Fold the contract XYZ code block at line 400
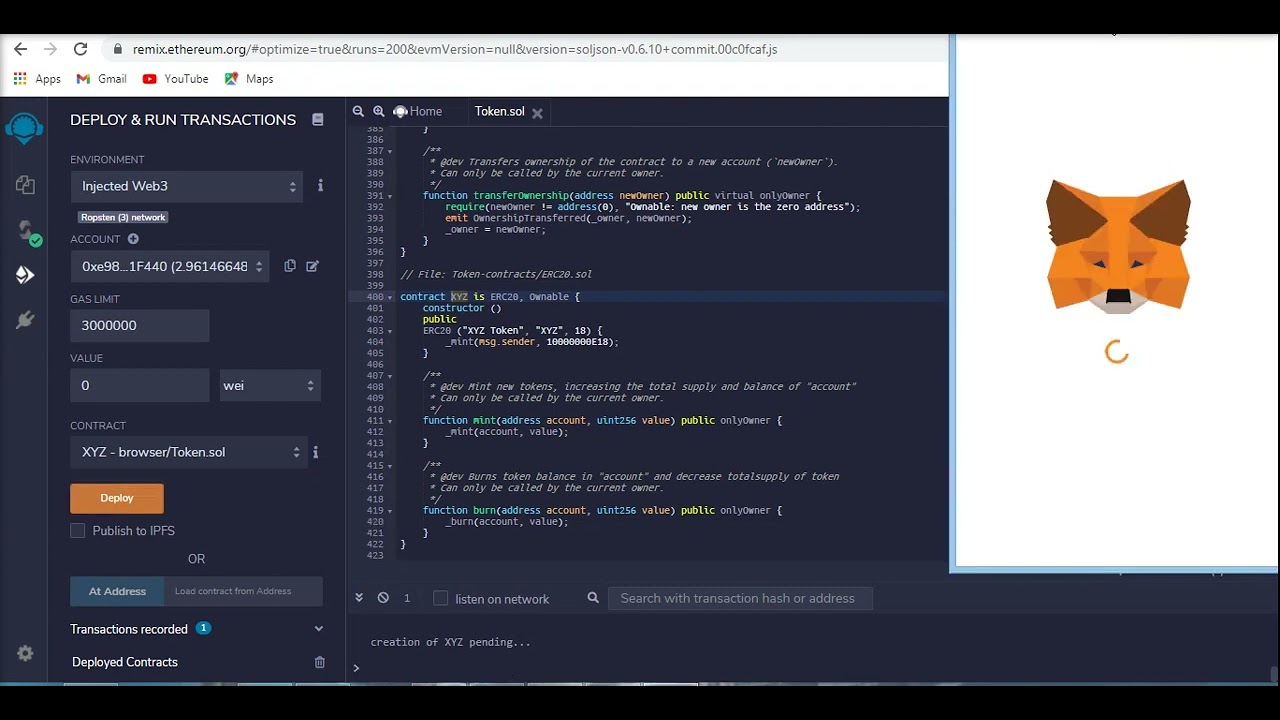The height and width of the screenshot is (720, 1280). pyautogui.click(x=390, y=297)
